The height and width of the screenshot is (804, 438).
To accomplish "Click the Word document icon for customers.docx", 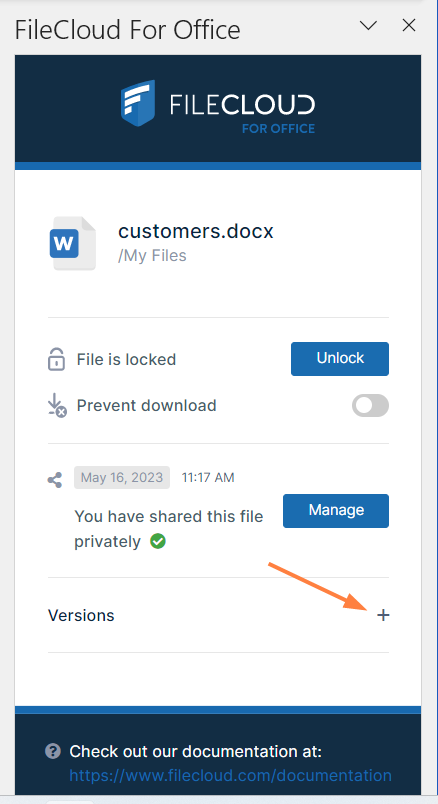I will click(x=72, y=243).
